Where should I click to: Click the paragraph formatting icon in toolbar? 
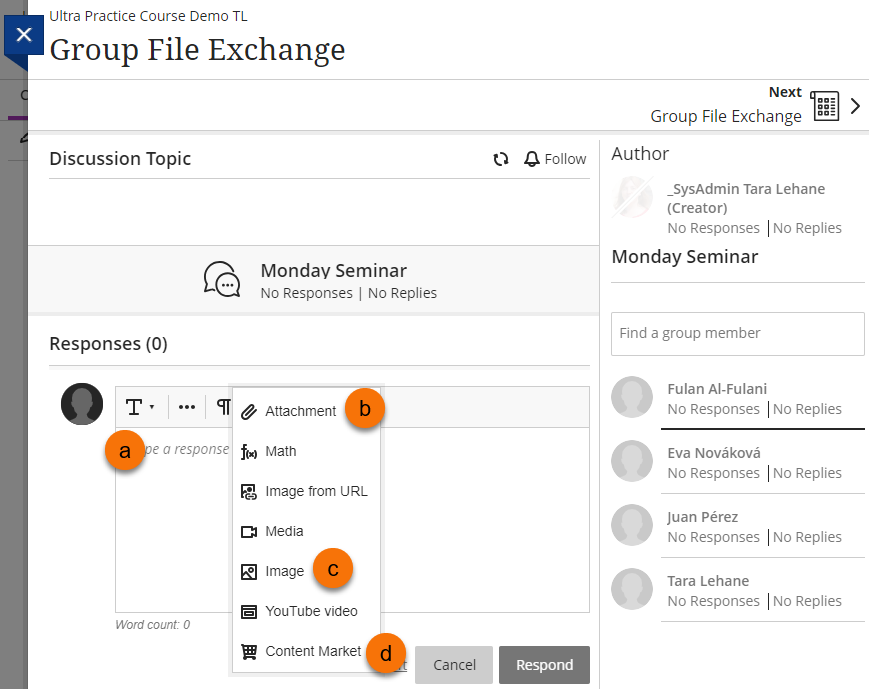tap(223, 407)
